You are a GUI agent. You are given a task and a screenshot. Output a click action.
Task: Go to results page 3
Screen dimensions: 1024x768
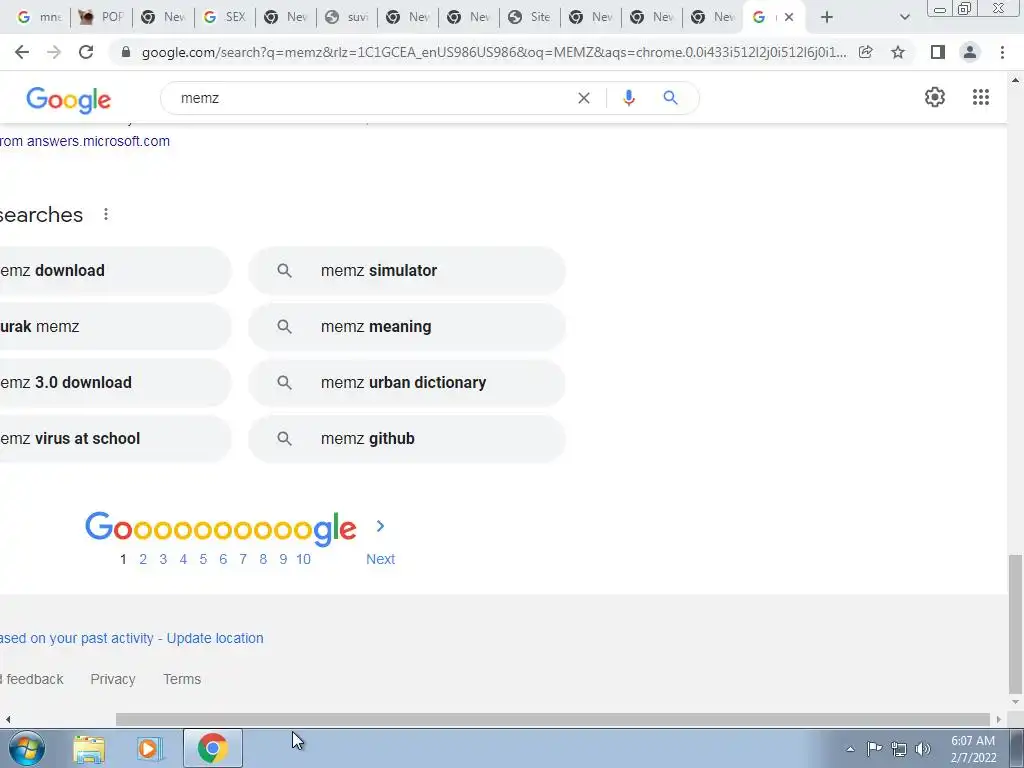[163, 559]
